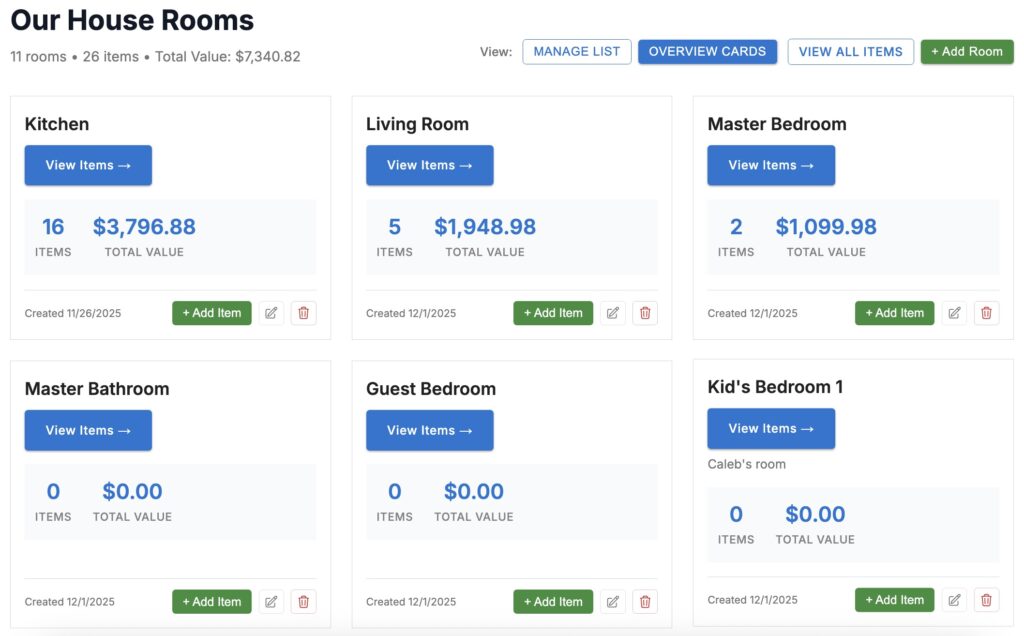Open the edit icon for Master Bedroom
1024x636 pixels.
pyautogui.click(x=954, y=313)
